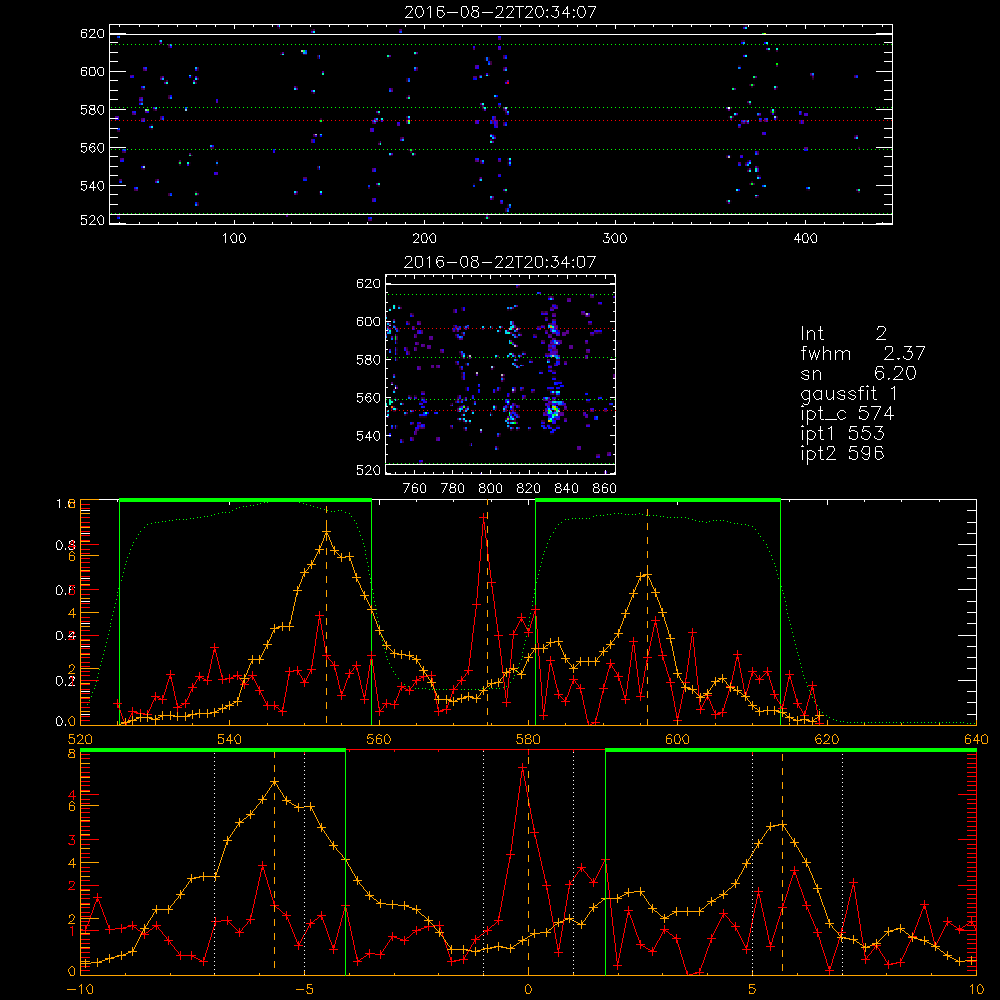Click the top plot's timestamp title 2016-08-22T20:34:07
1000x1000 pixels.
500,12
